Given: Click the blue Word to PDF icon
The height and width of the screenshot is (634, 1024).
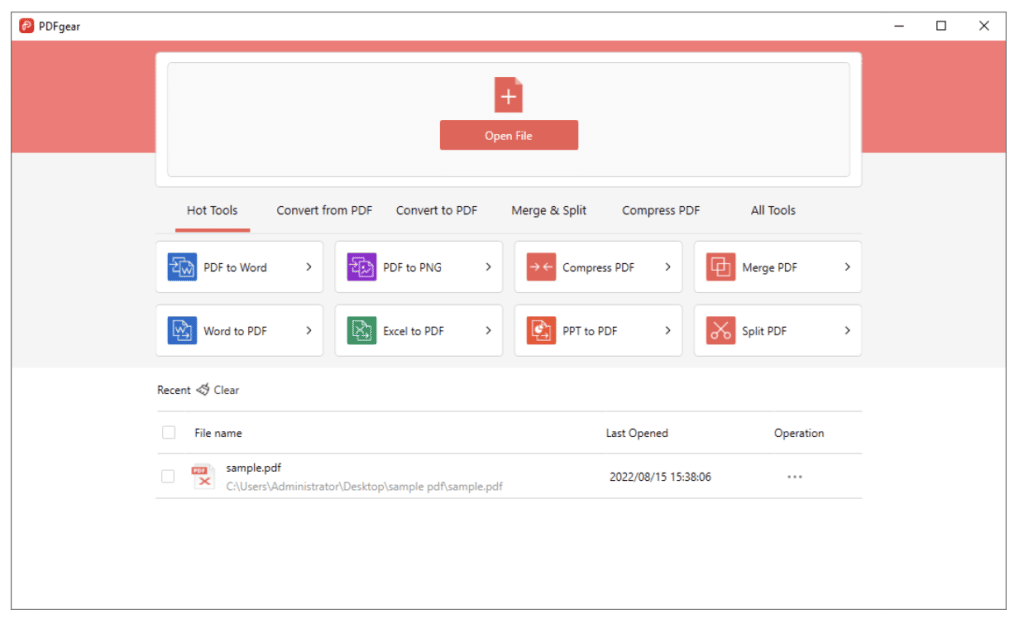Looking at the screenshot, I should tap(182, 330).
